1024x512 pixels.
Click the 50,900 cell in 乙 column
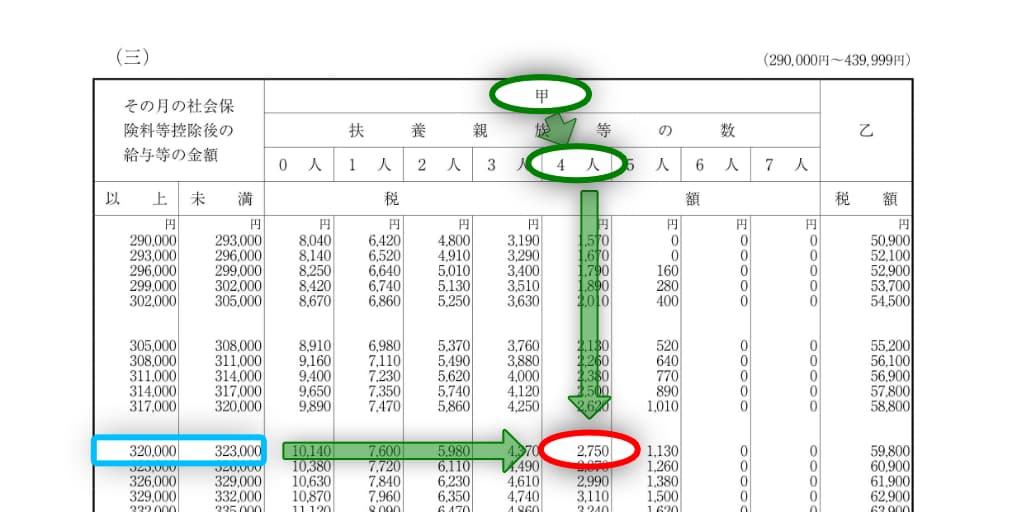pos(890,240)
